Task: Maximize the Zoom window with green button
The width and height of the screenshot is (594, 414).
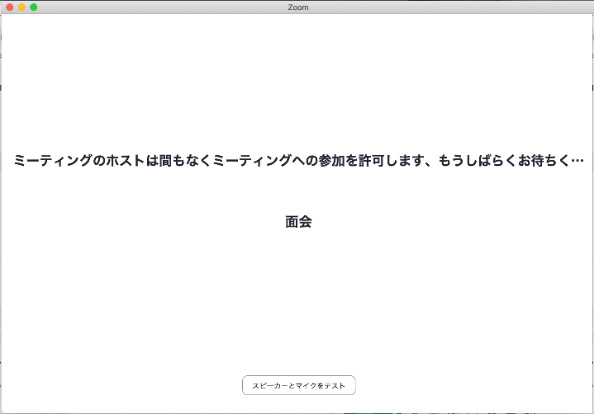Action: [x=34, y=7]
